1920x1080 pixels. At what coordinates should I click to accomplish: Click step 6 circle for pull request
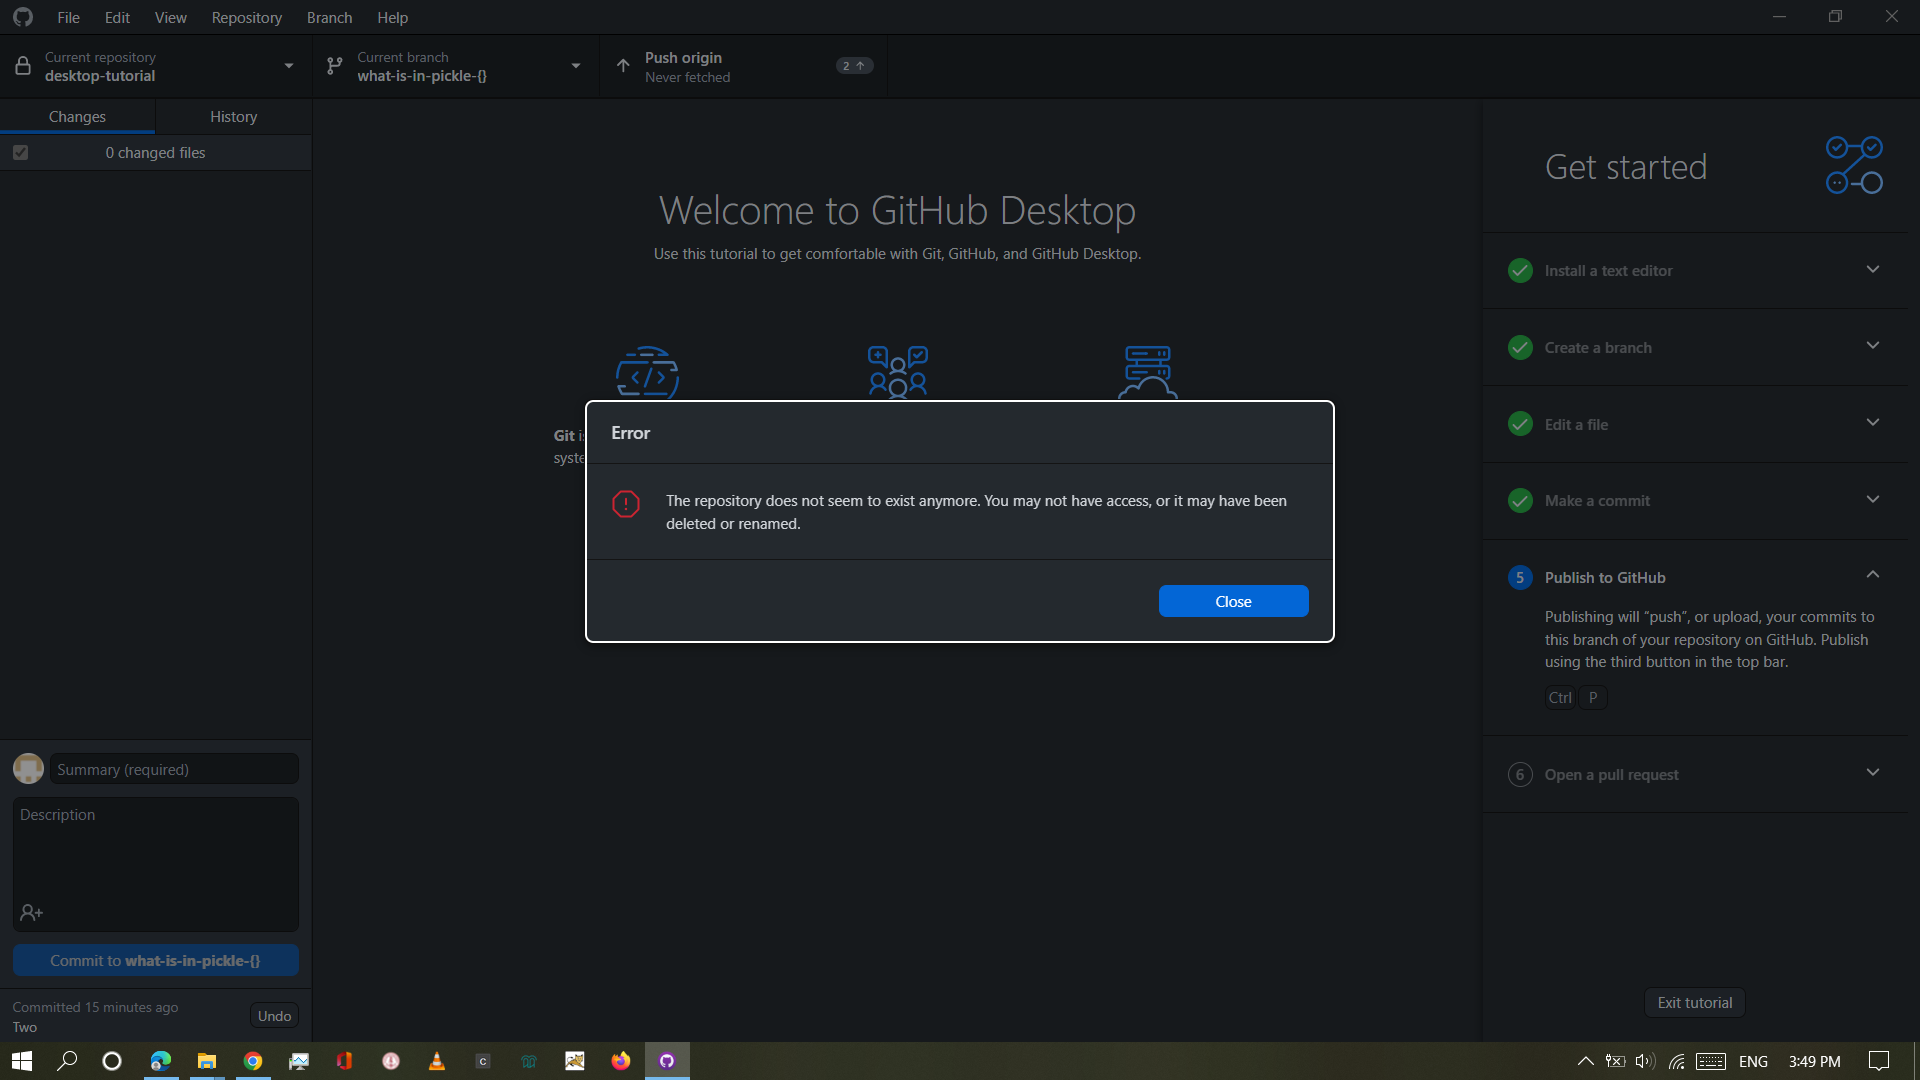tap(1520, 775)
